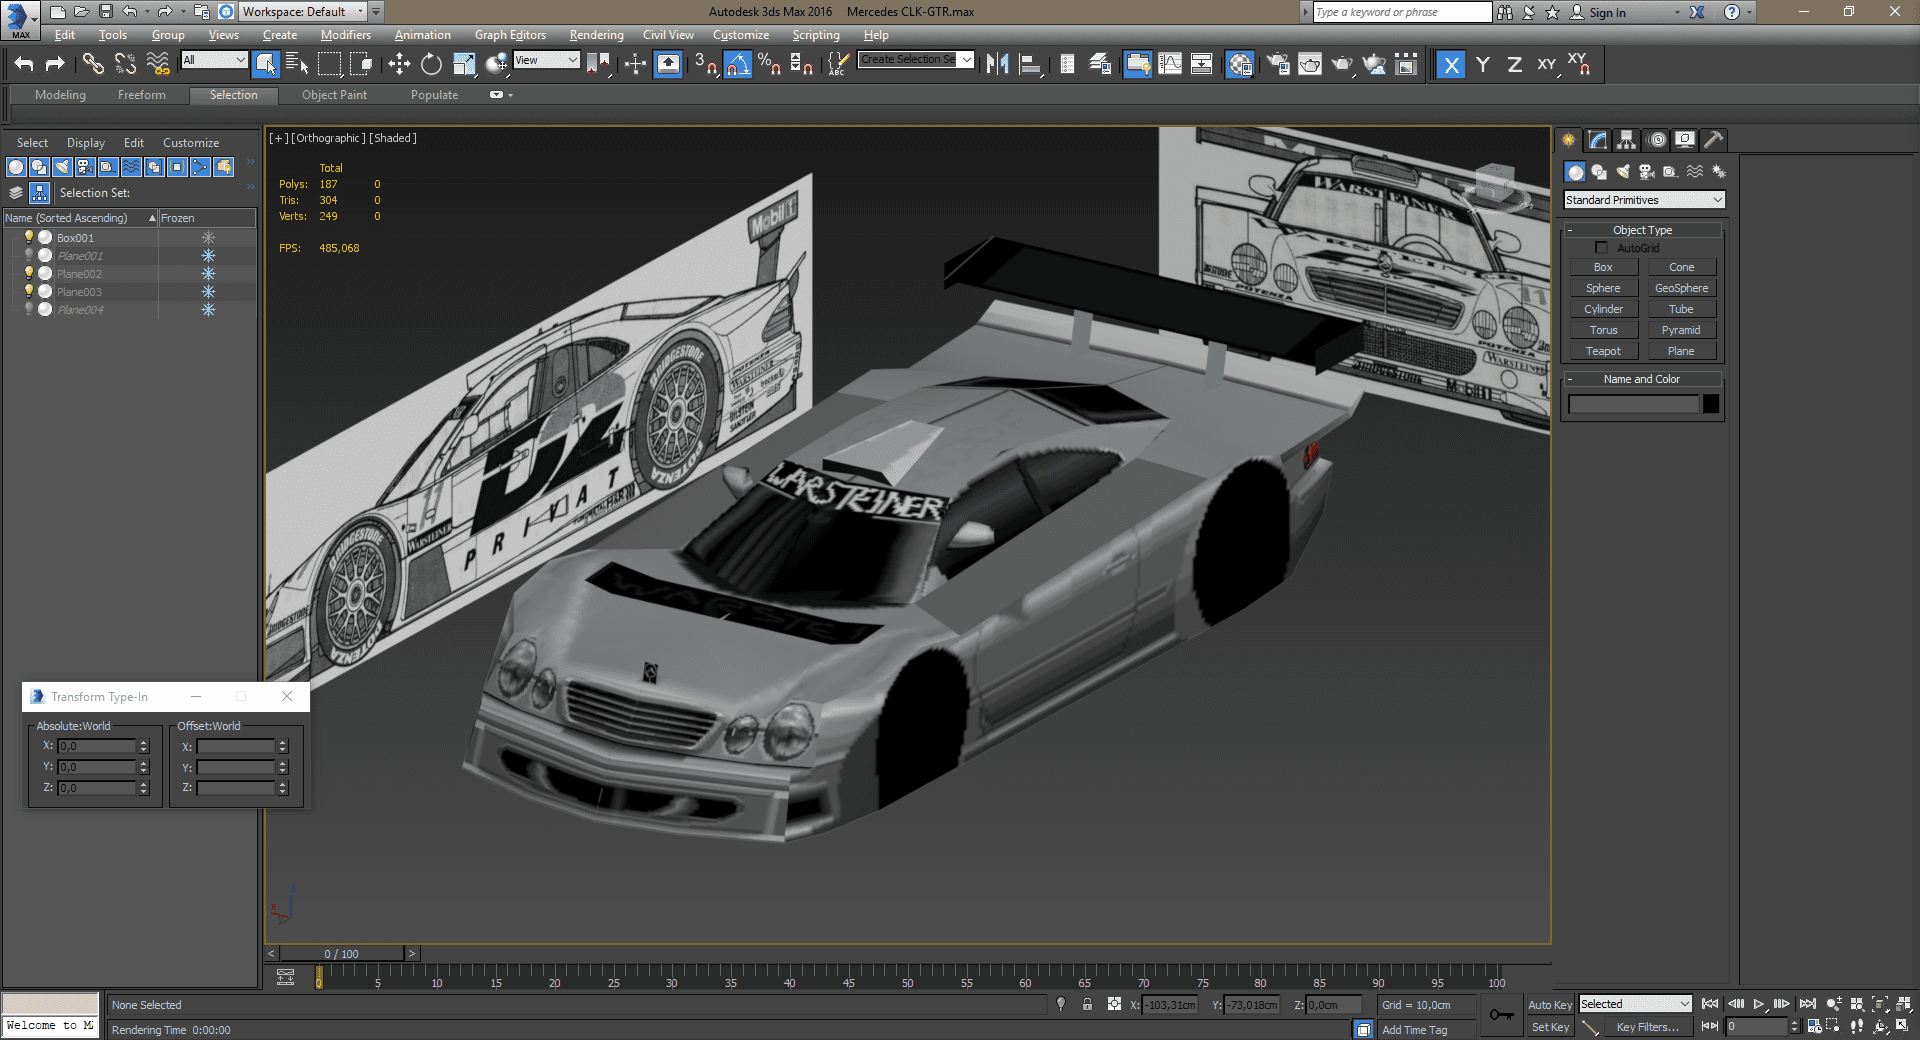Click the Mirror tool icon

pyautogui.click(x=997, y=64)
